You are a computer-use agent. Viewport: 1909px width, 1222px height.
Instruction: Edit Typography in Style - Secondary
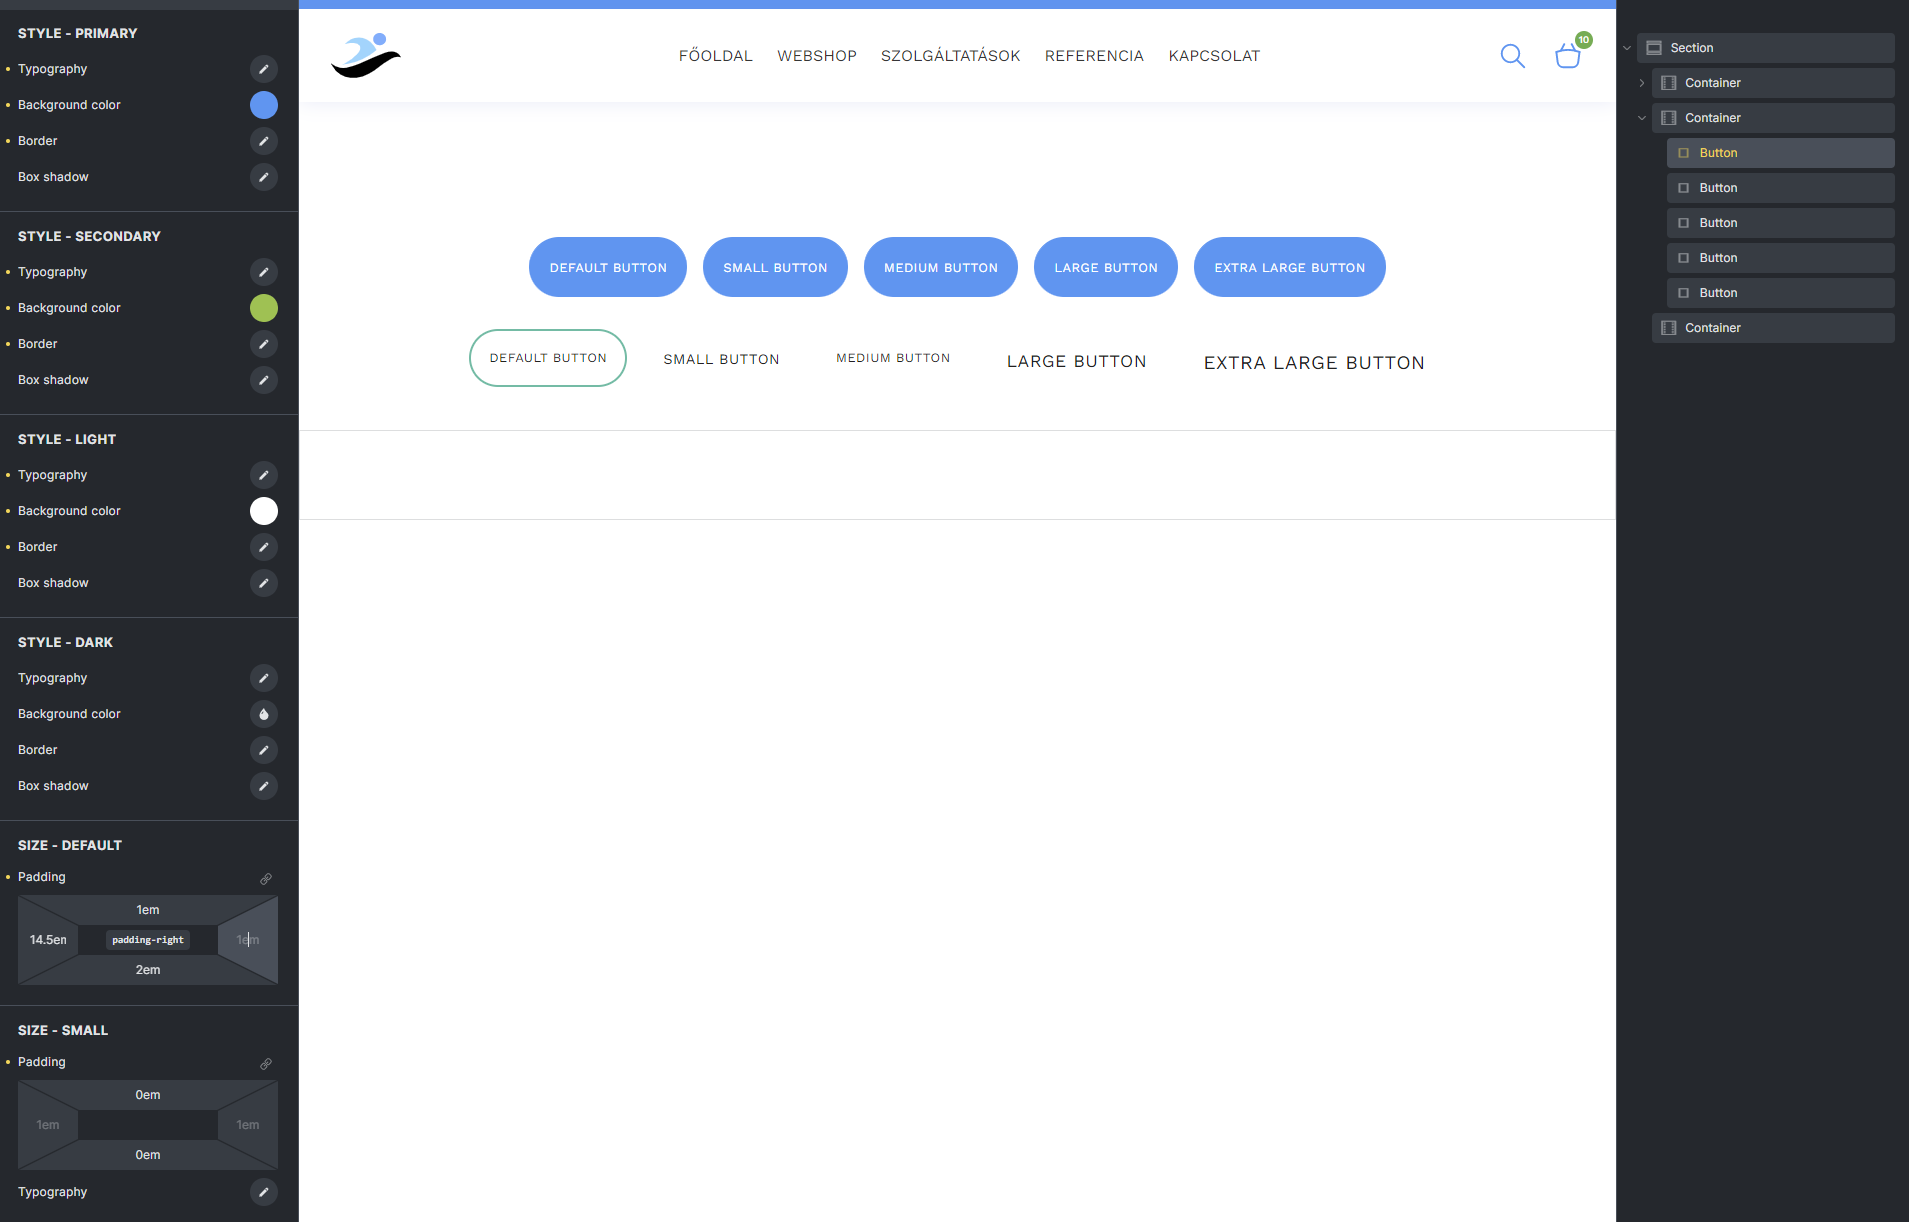pyautogui.click(x=264, y=272)
